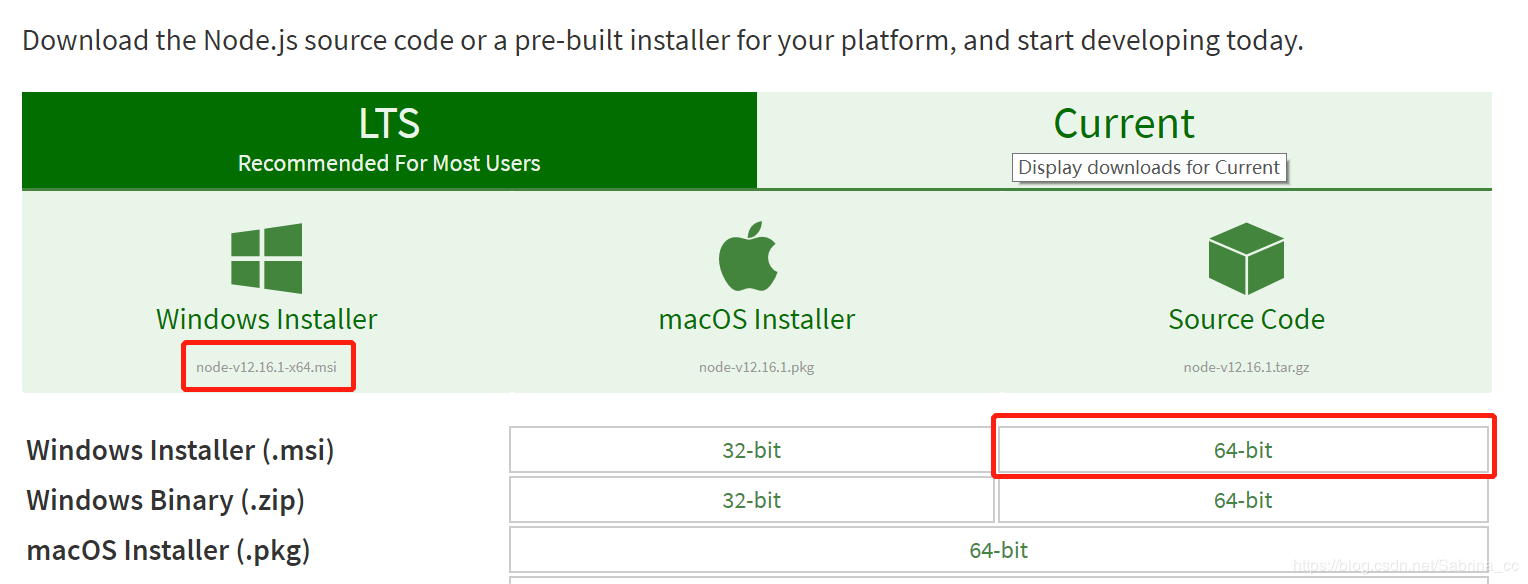Click the Windows Installer (.msi) row label
Viewport: 1528px width, 584px height.
(x=179, y=449)
